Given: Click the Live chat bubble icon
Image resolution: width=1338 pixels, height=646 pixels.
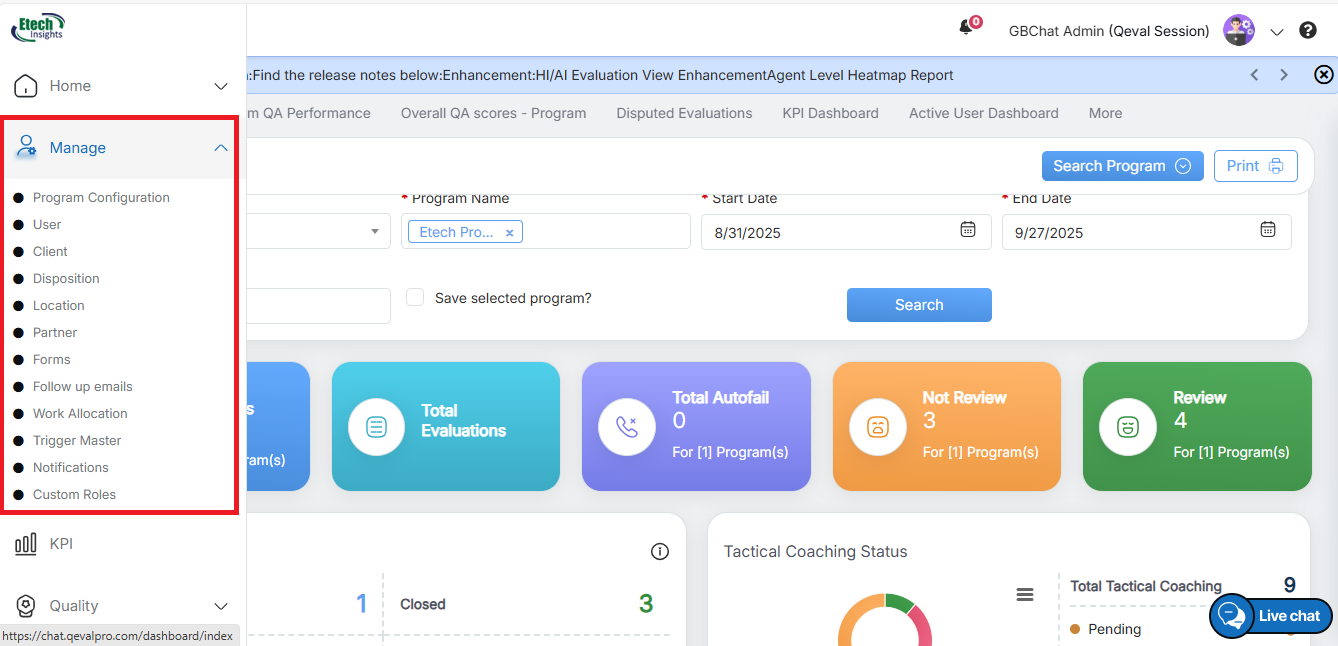Looking at the screenshot, I should (1231, 616).
